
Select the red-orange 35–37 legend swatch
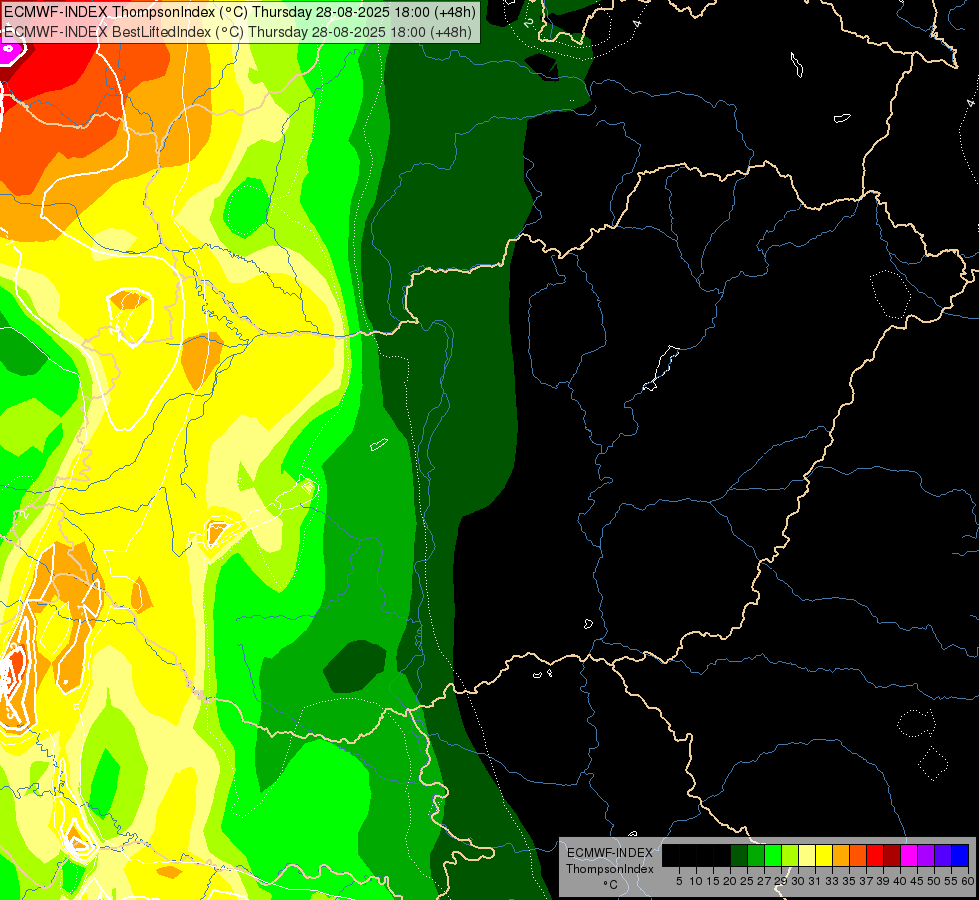tap(858, 855)
